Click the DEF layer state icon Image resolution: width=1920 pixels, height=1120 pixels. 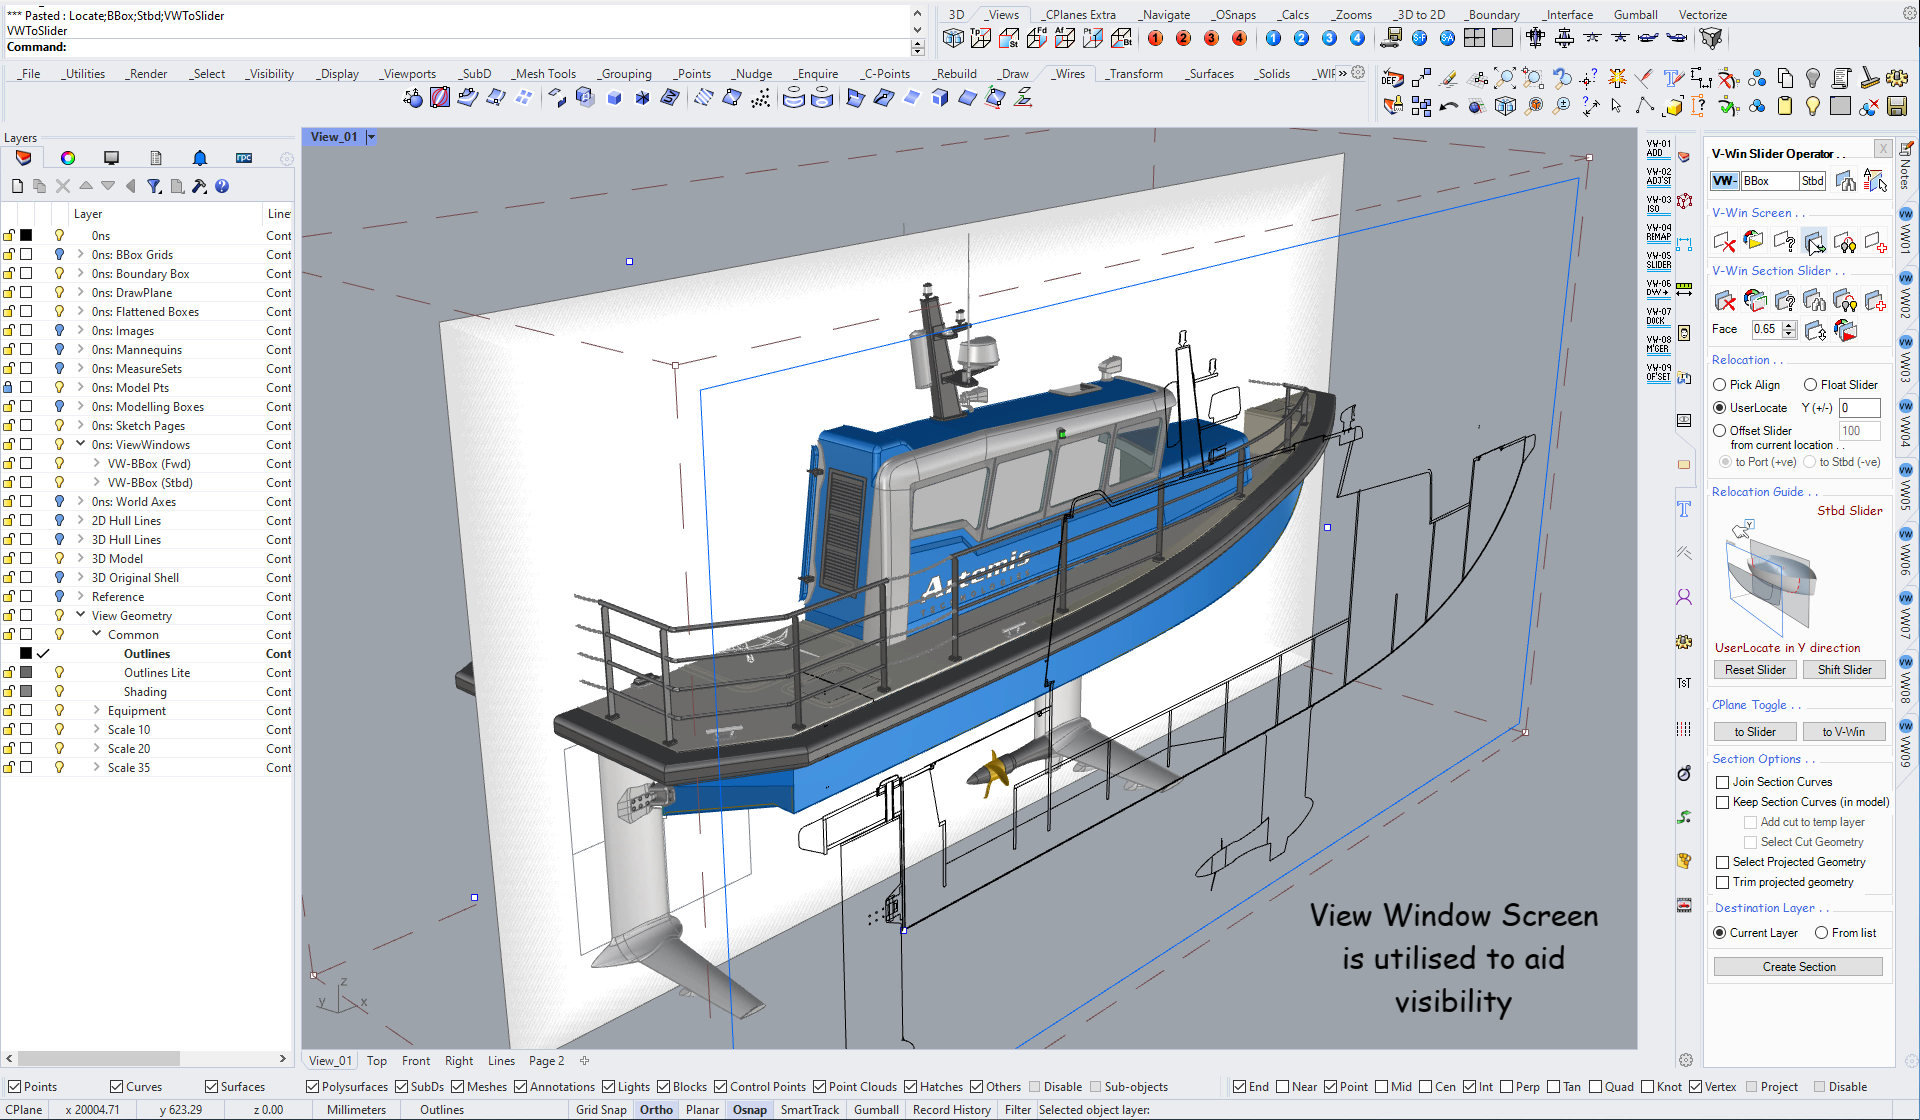point(1392,78)
